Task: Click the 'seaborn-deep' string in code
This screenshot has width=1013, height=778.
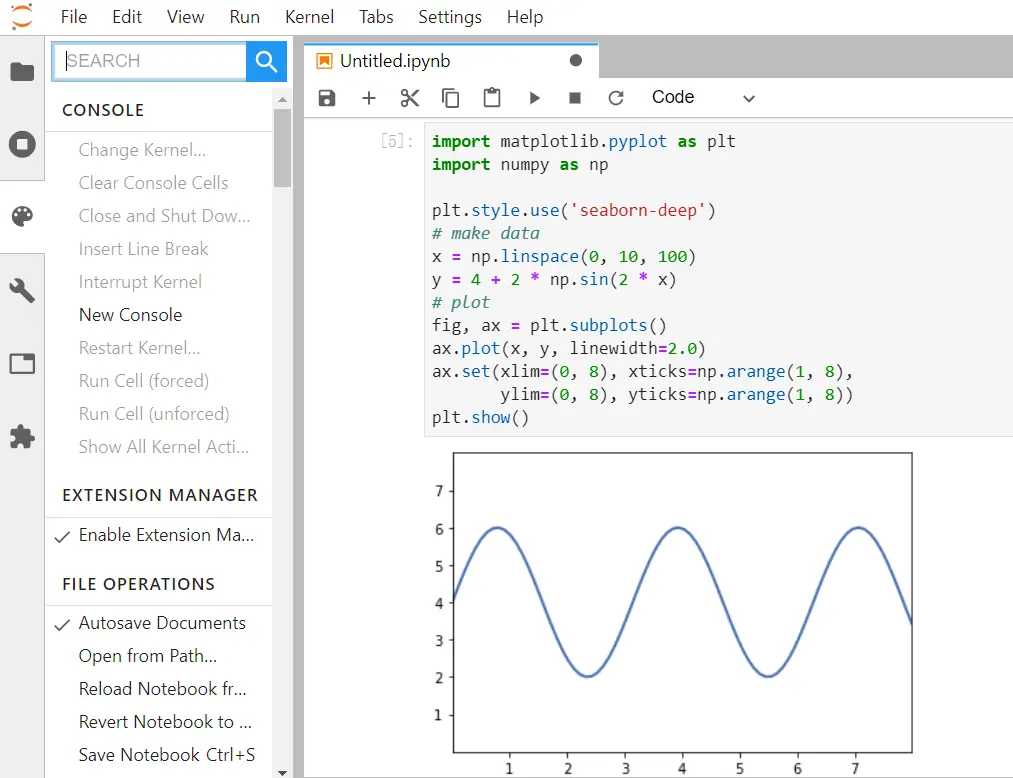Action: tap(638, 211)
